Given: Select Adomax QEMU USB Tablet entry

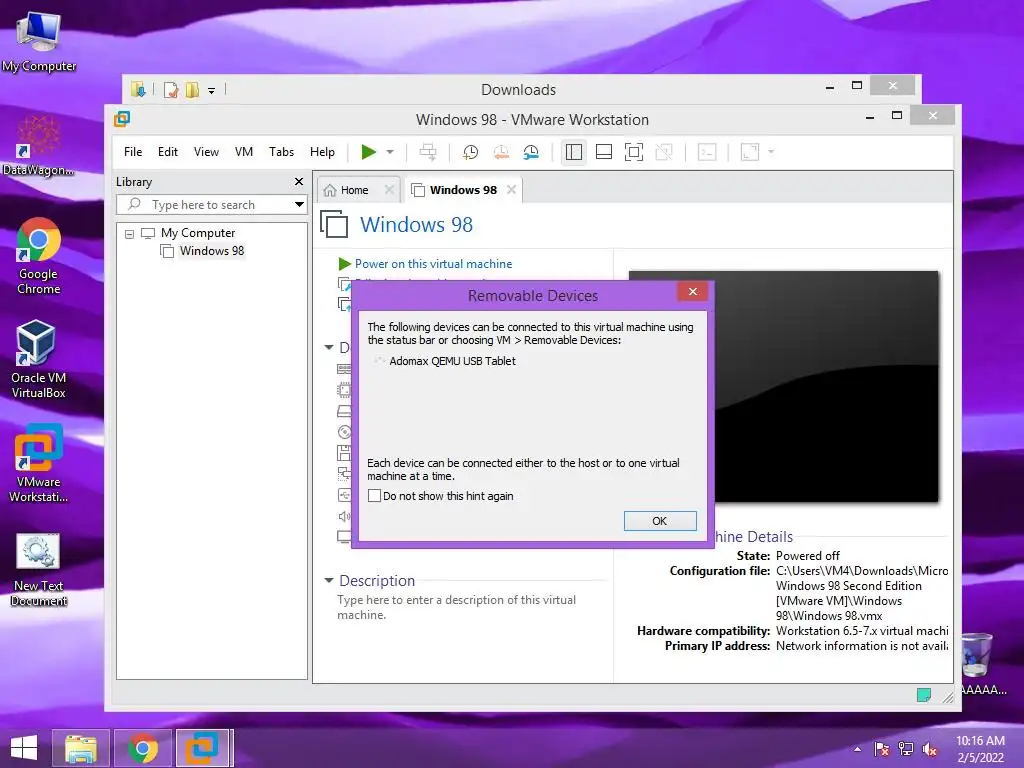Looking at the screenshot, I should [452, 361].
